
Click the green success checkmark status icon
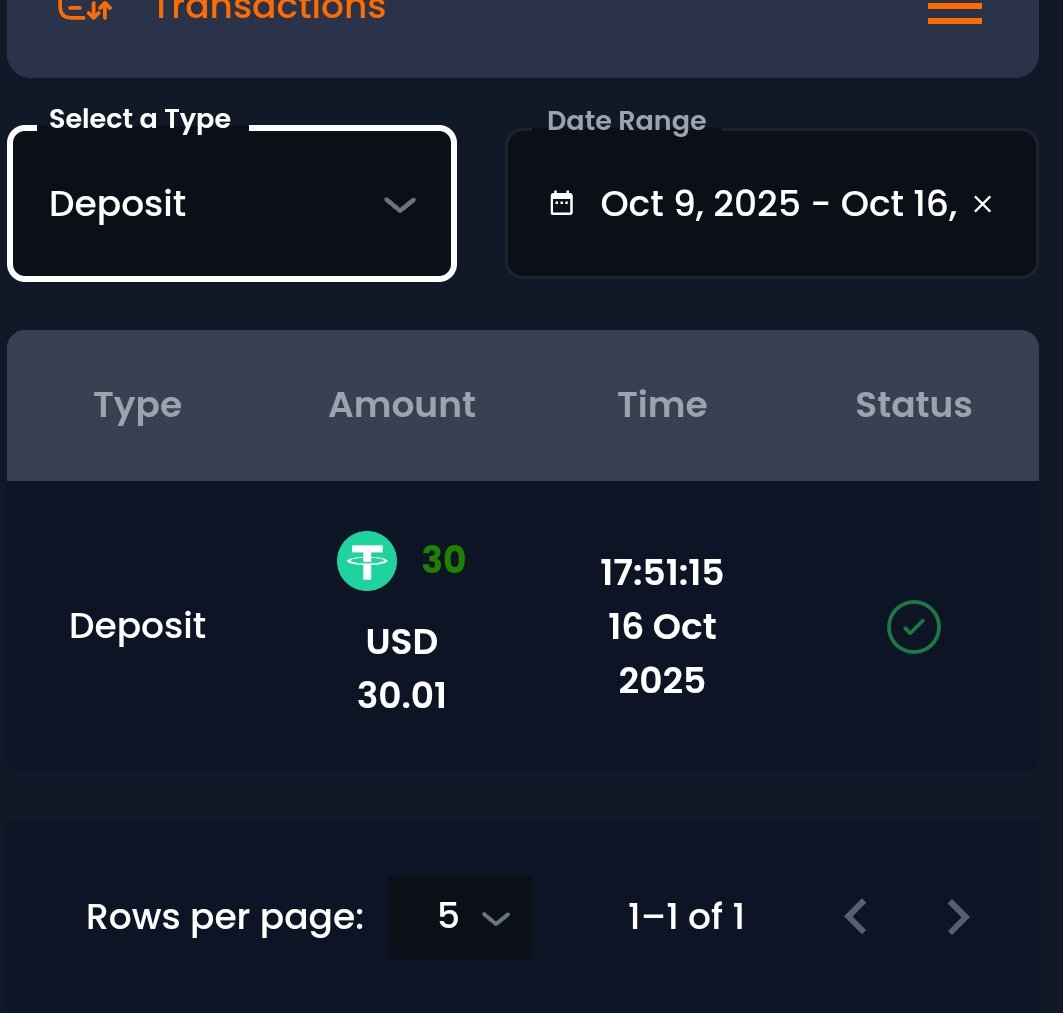pos(914,627)
